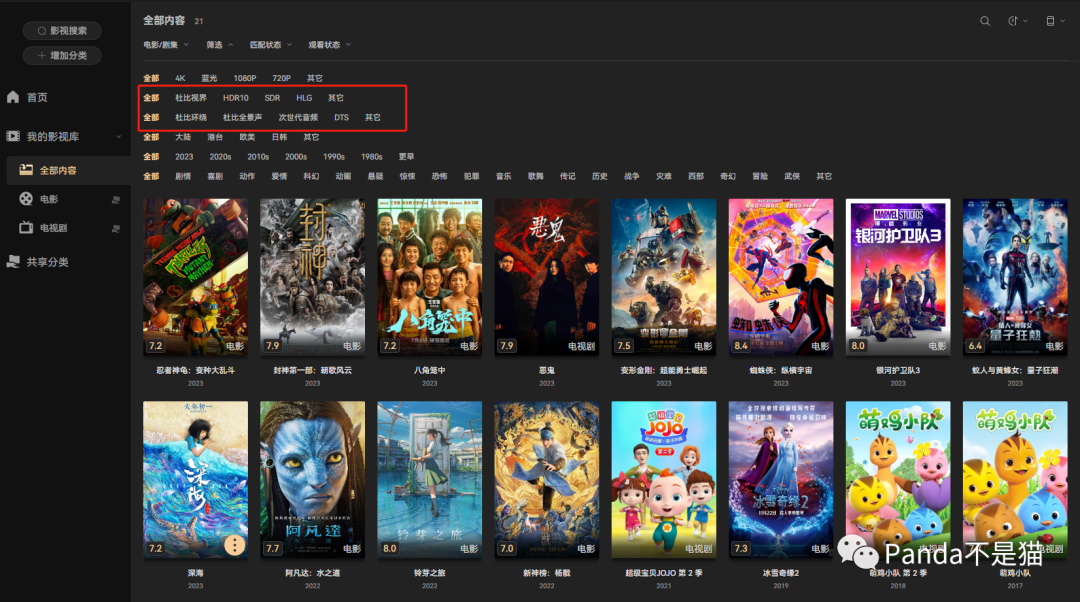The height and width of the screenshot is (602, 1080).
Task: Filter by region 大陆
Action: 183,137
